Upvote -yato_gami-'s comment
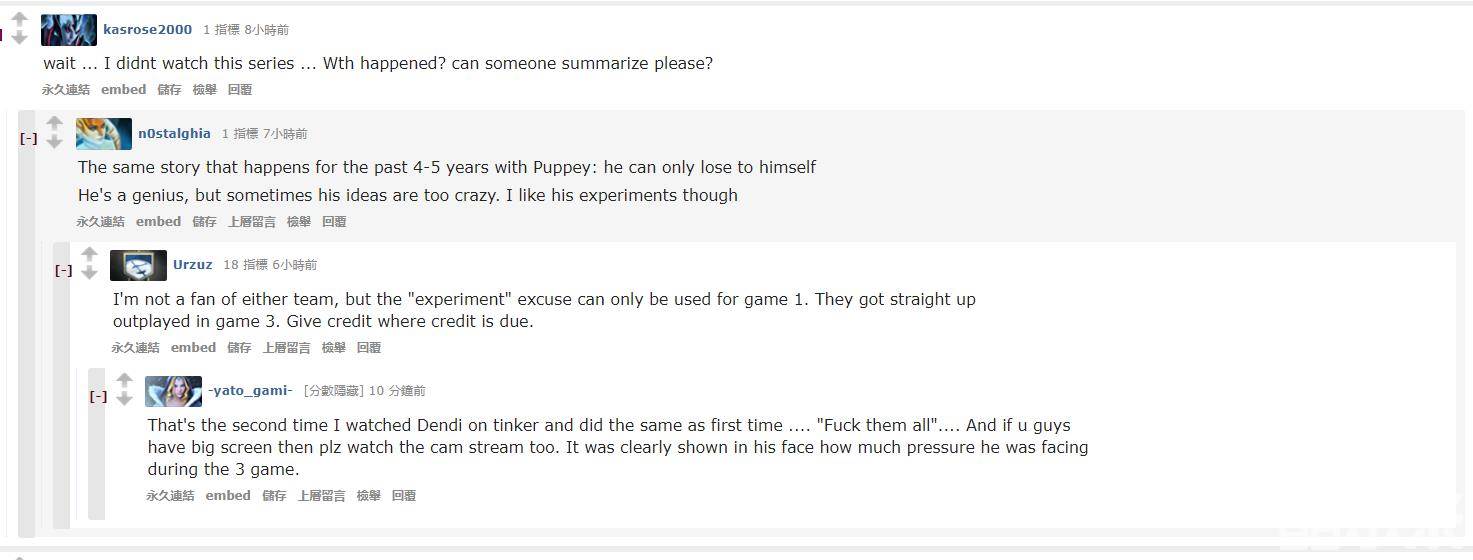1473x560 pixels. click(x=124, y=380)
